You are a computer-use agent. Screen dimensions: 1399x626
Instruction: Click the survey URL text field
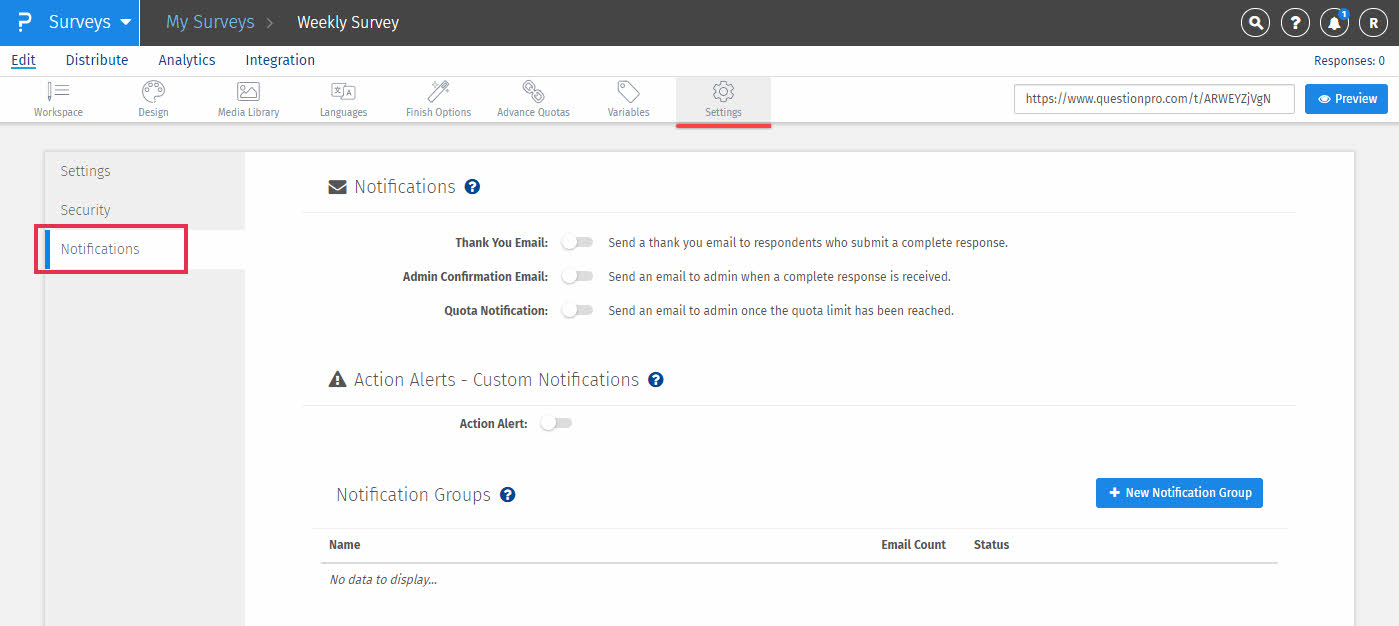click(1154, 99)
